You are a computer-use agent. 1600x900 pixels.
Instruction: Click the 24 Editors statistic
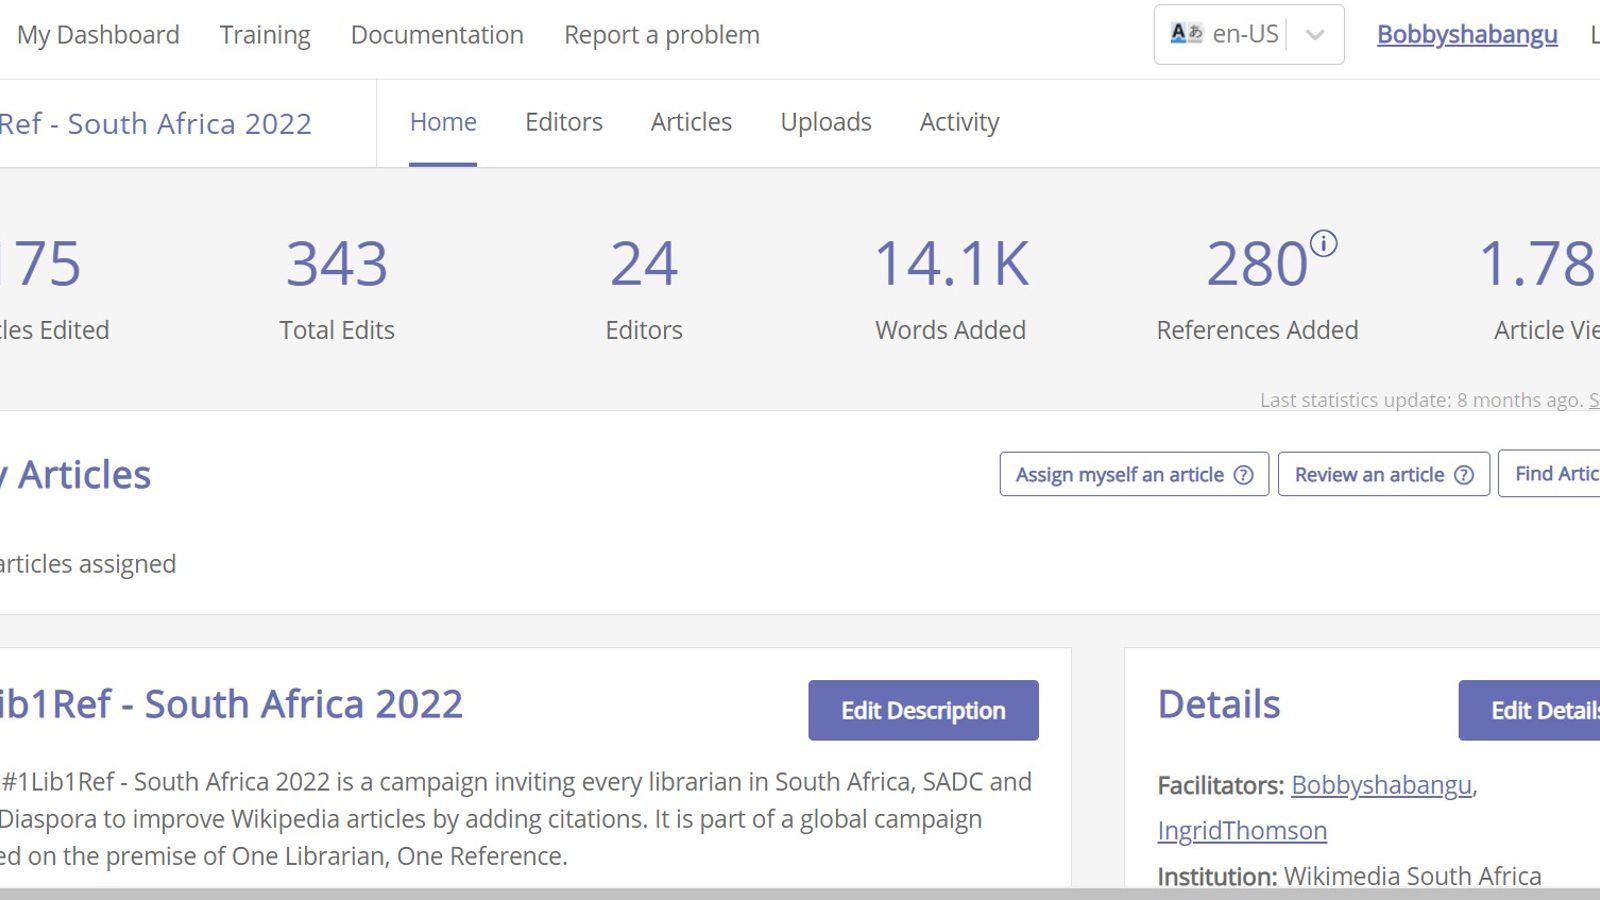[644, 289]
